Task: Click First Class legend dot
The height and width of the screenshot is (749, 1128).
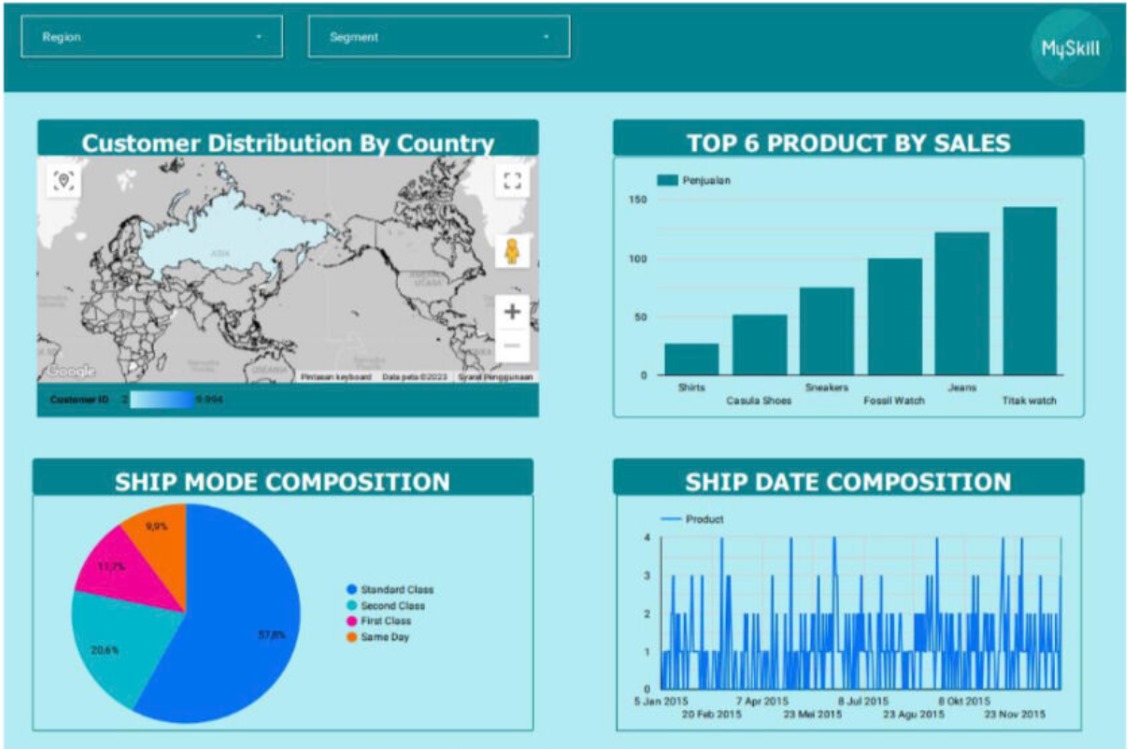Action: click(x=352, y=621)
